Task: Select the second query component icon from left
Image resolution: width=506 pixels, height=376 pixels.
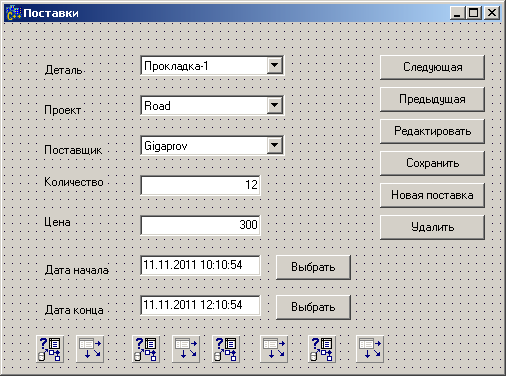Action: tap(146, 349)
